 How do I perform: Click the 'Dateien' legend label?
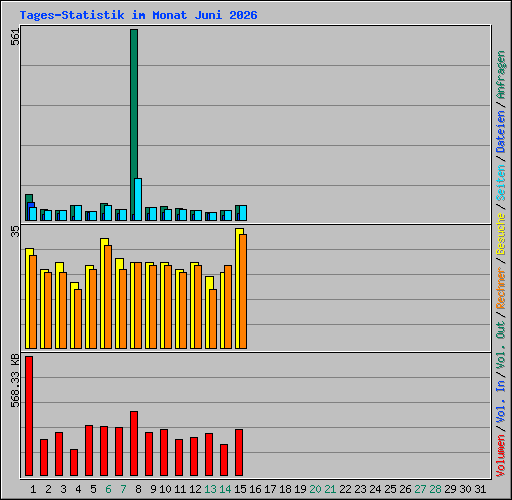[x=501, y=132]
